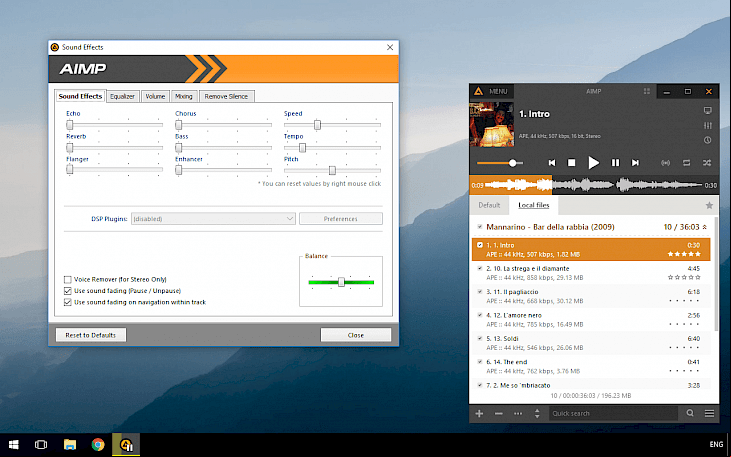Remove files with the minus icon

498,413
